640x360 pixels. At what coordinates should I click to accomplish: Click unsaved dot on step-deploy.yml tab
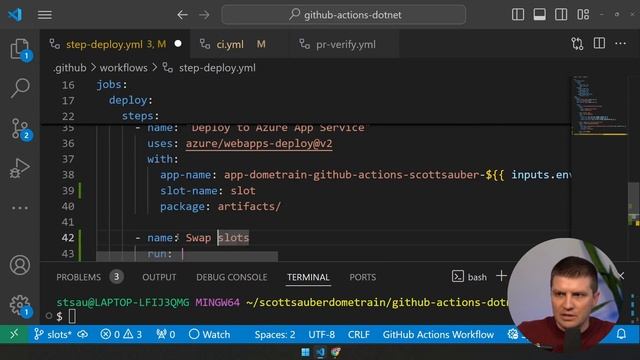pyautogui.click(x=178, y=44)
